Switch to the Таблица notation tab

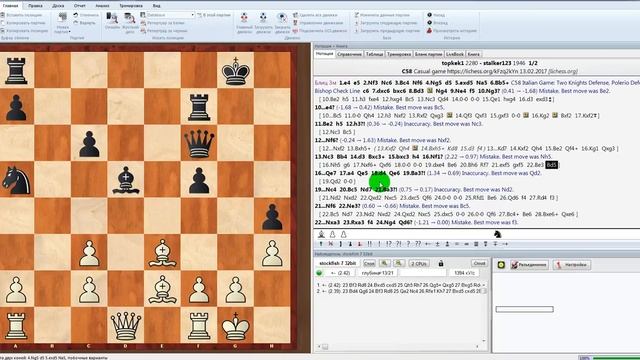point(374,54)
